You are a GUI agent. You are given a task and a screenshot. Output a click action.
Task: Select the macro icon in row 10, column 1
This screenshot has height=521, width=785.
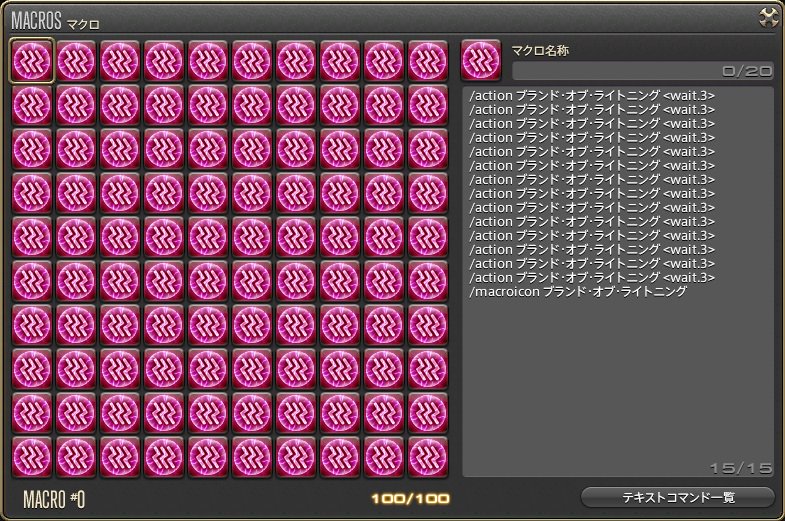32,457
